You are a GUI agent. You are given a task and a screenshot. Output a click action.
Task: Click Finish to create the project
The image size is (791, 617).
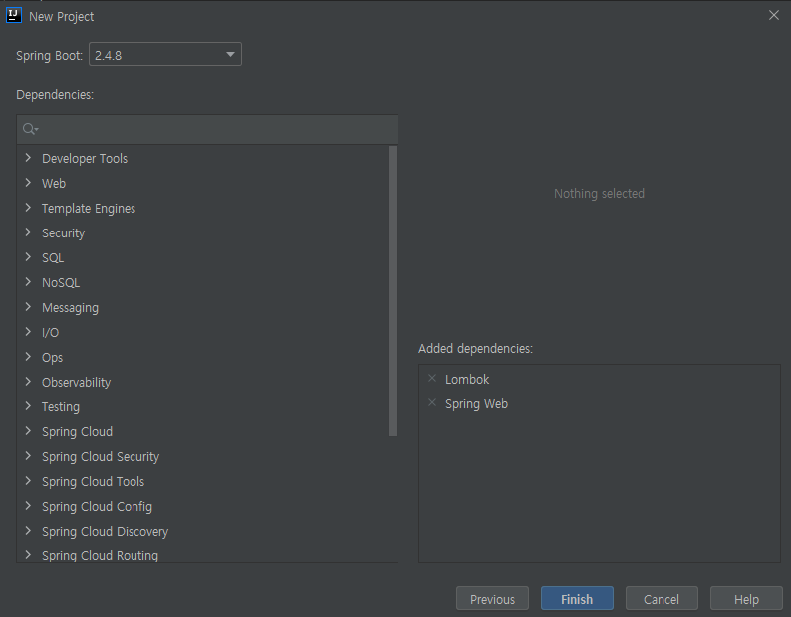pyautogui.click(x=577, y=599)
